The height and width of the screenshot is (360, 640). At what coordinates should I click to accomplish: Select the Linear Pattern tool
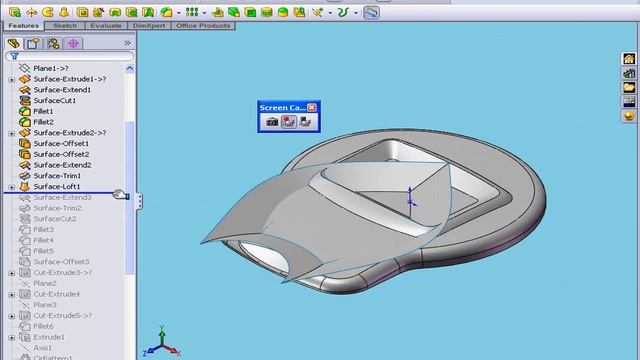[192, 12]
